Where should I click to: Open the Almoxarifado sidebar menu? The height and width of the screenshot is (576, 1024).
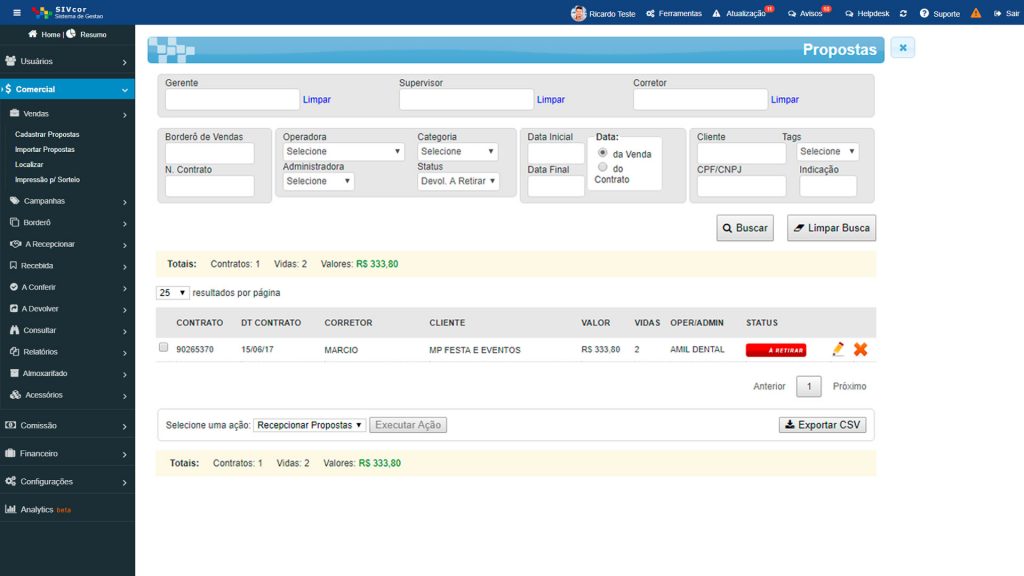pos(67,373)
